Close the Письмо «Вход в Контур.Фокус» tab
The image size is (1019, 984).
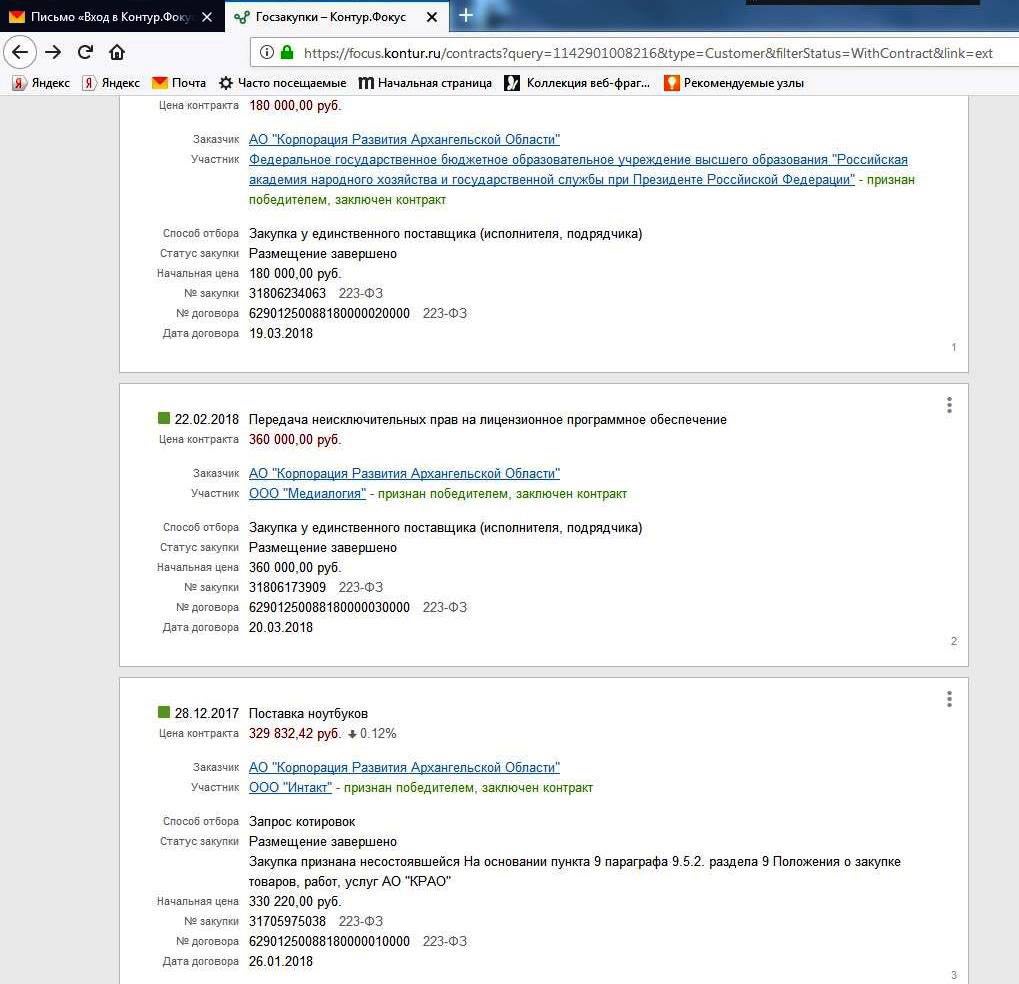pyautogui.click(x=207, y=18)
